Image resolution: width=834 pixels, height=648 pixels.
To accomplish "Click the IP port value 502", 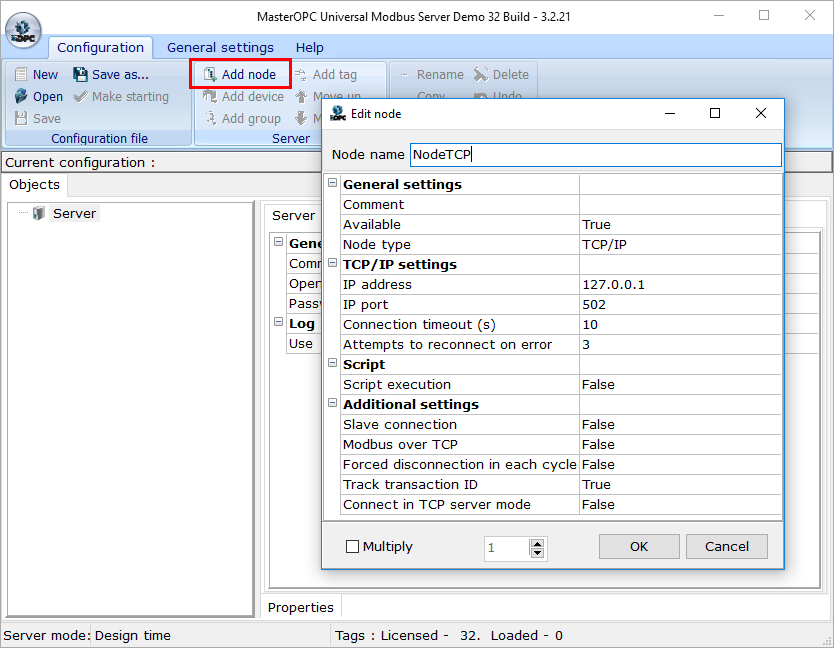I will 680,305.
